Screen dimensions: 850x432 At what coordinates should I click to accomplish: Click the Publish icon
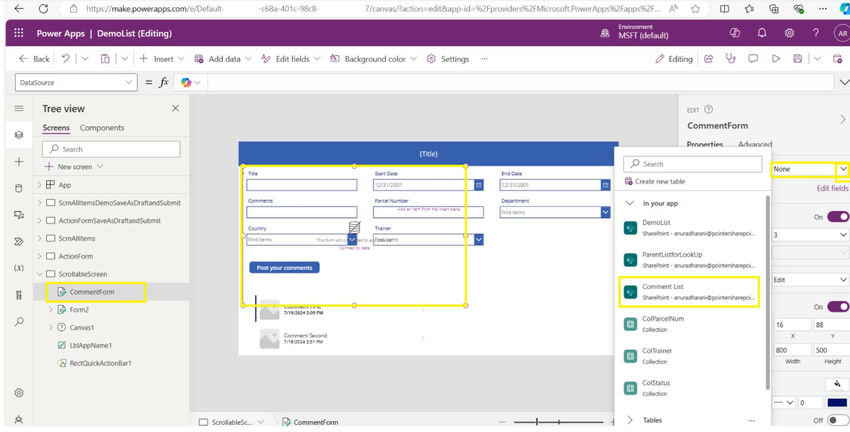pyautogui.click(x=838, y=59)
